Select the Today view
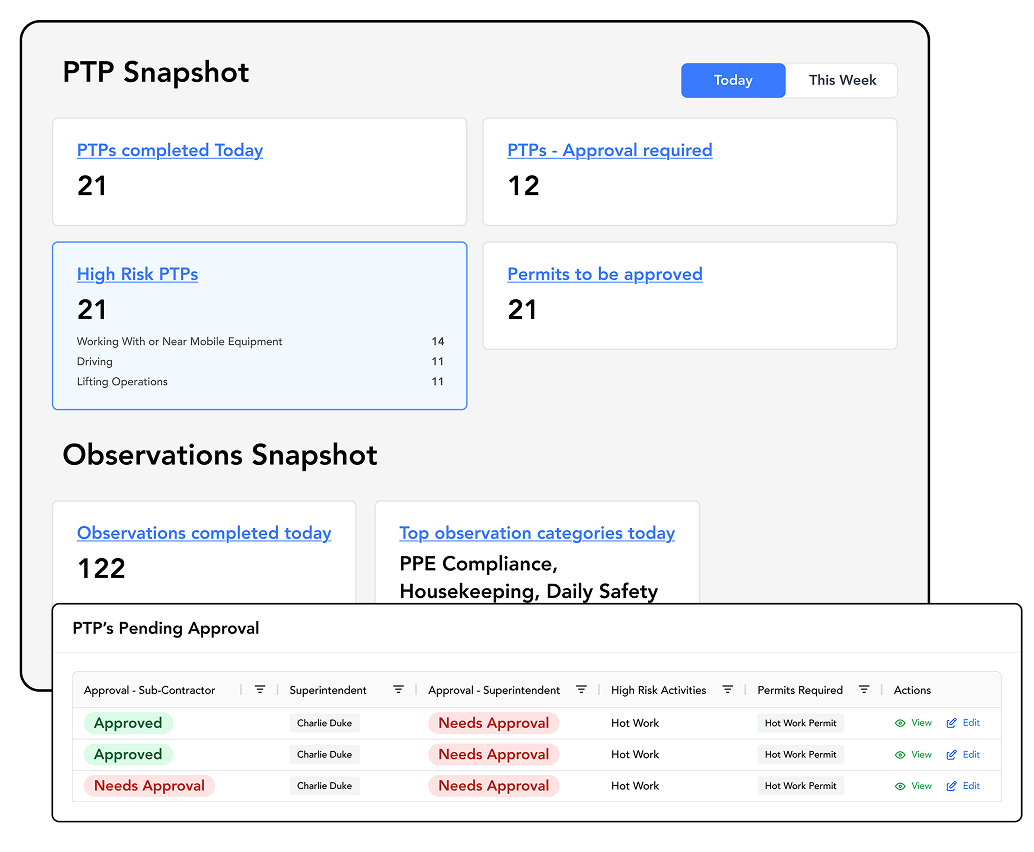1034x852 pixels. pyautogui.click(x=733, y=80)
